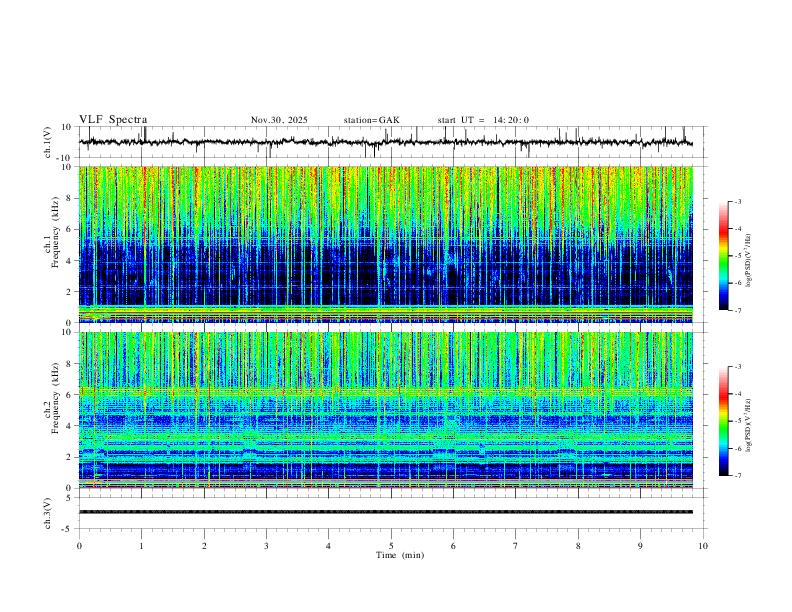The height and width of the screenshot is (612, 792).
Task: Click the ch.1(V) waveform axis label
Action: [48, 142]
